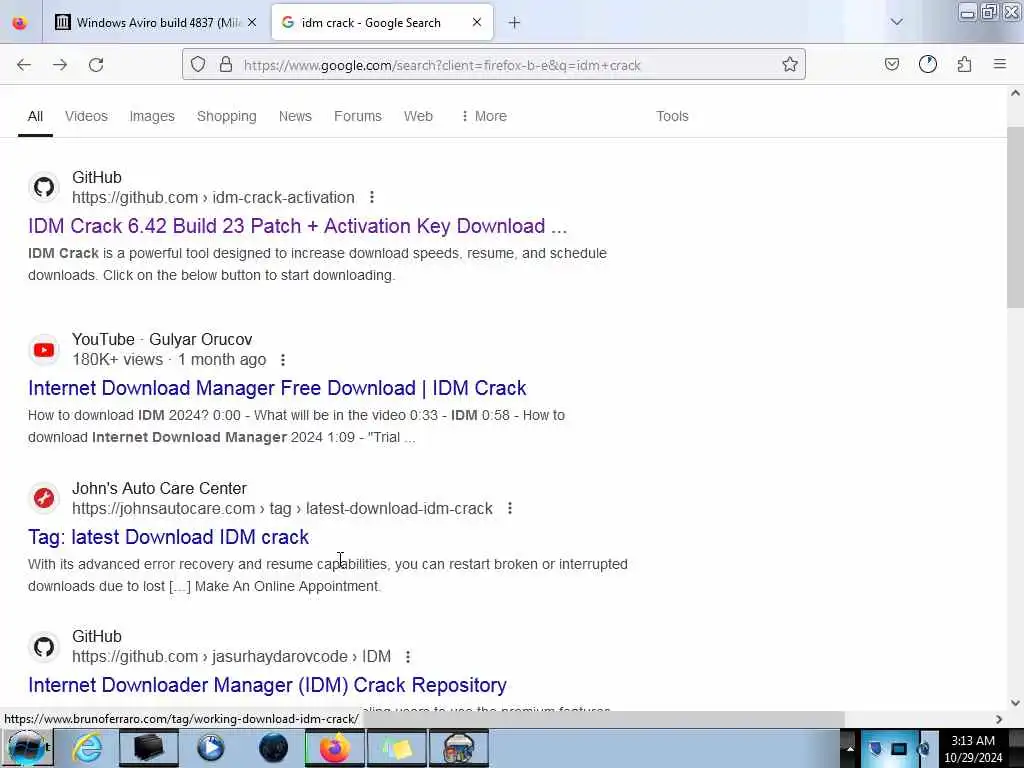Open three-dot menu for YouTube Gulyar Orucov result

[283, 360]
